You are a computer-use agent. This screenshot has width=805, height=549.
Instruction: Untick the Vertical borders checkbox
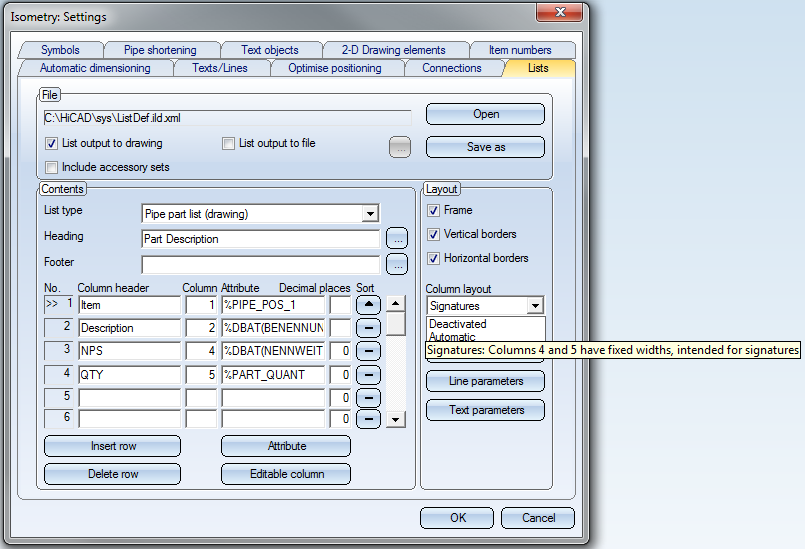pyautogui.click(x=433, y=234)
